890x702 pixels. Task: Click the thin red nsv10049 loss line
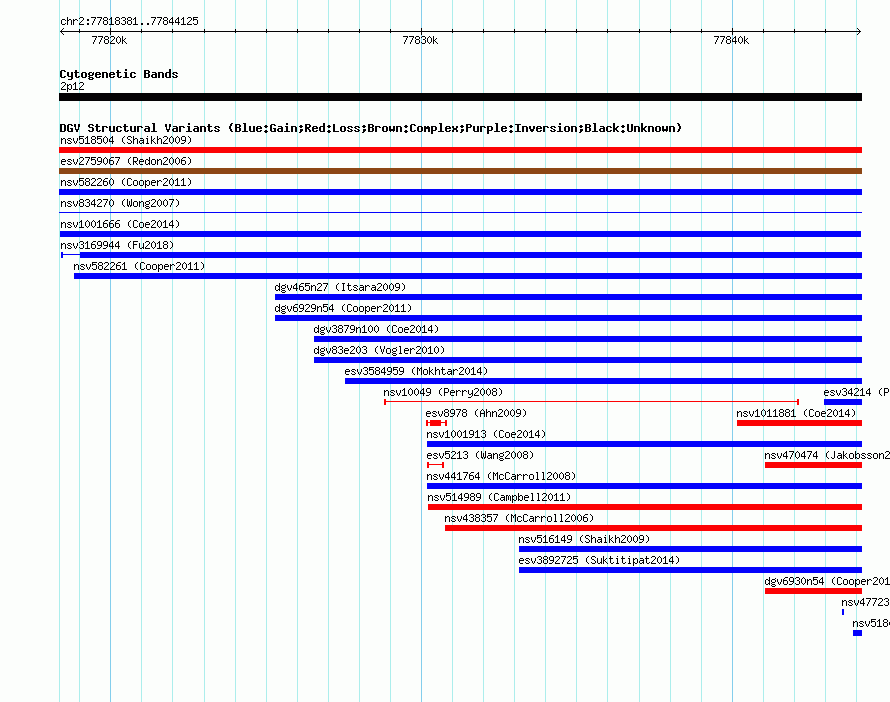(x=591, y=402)
